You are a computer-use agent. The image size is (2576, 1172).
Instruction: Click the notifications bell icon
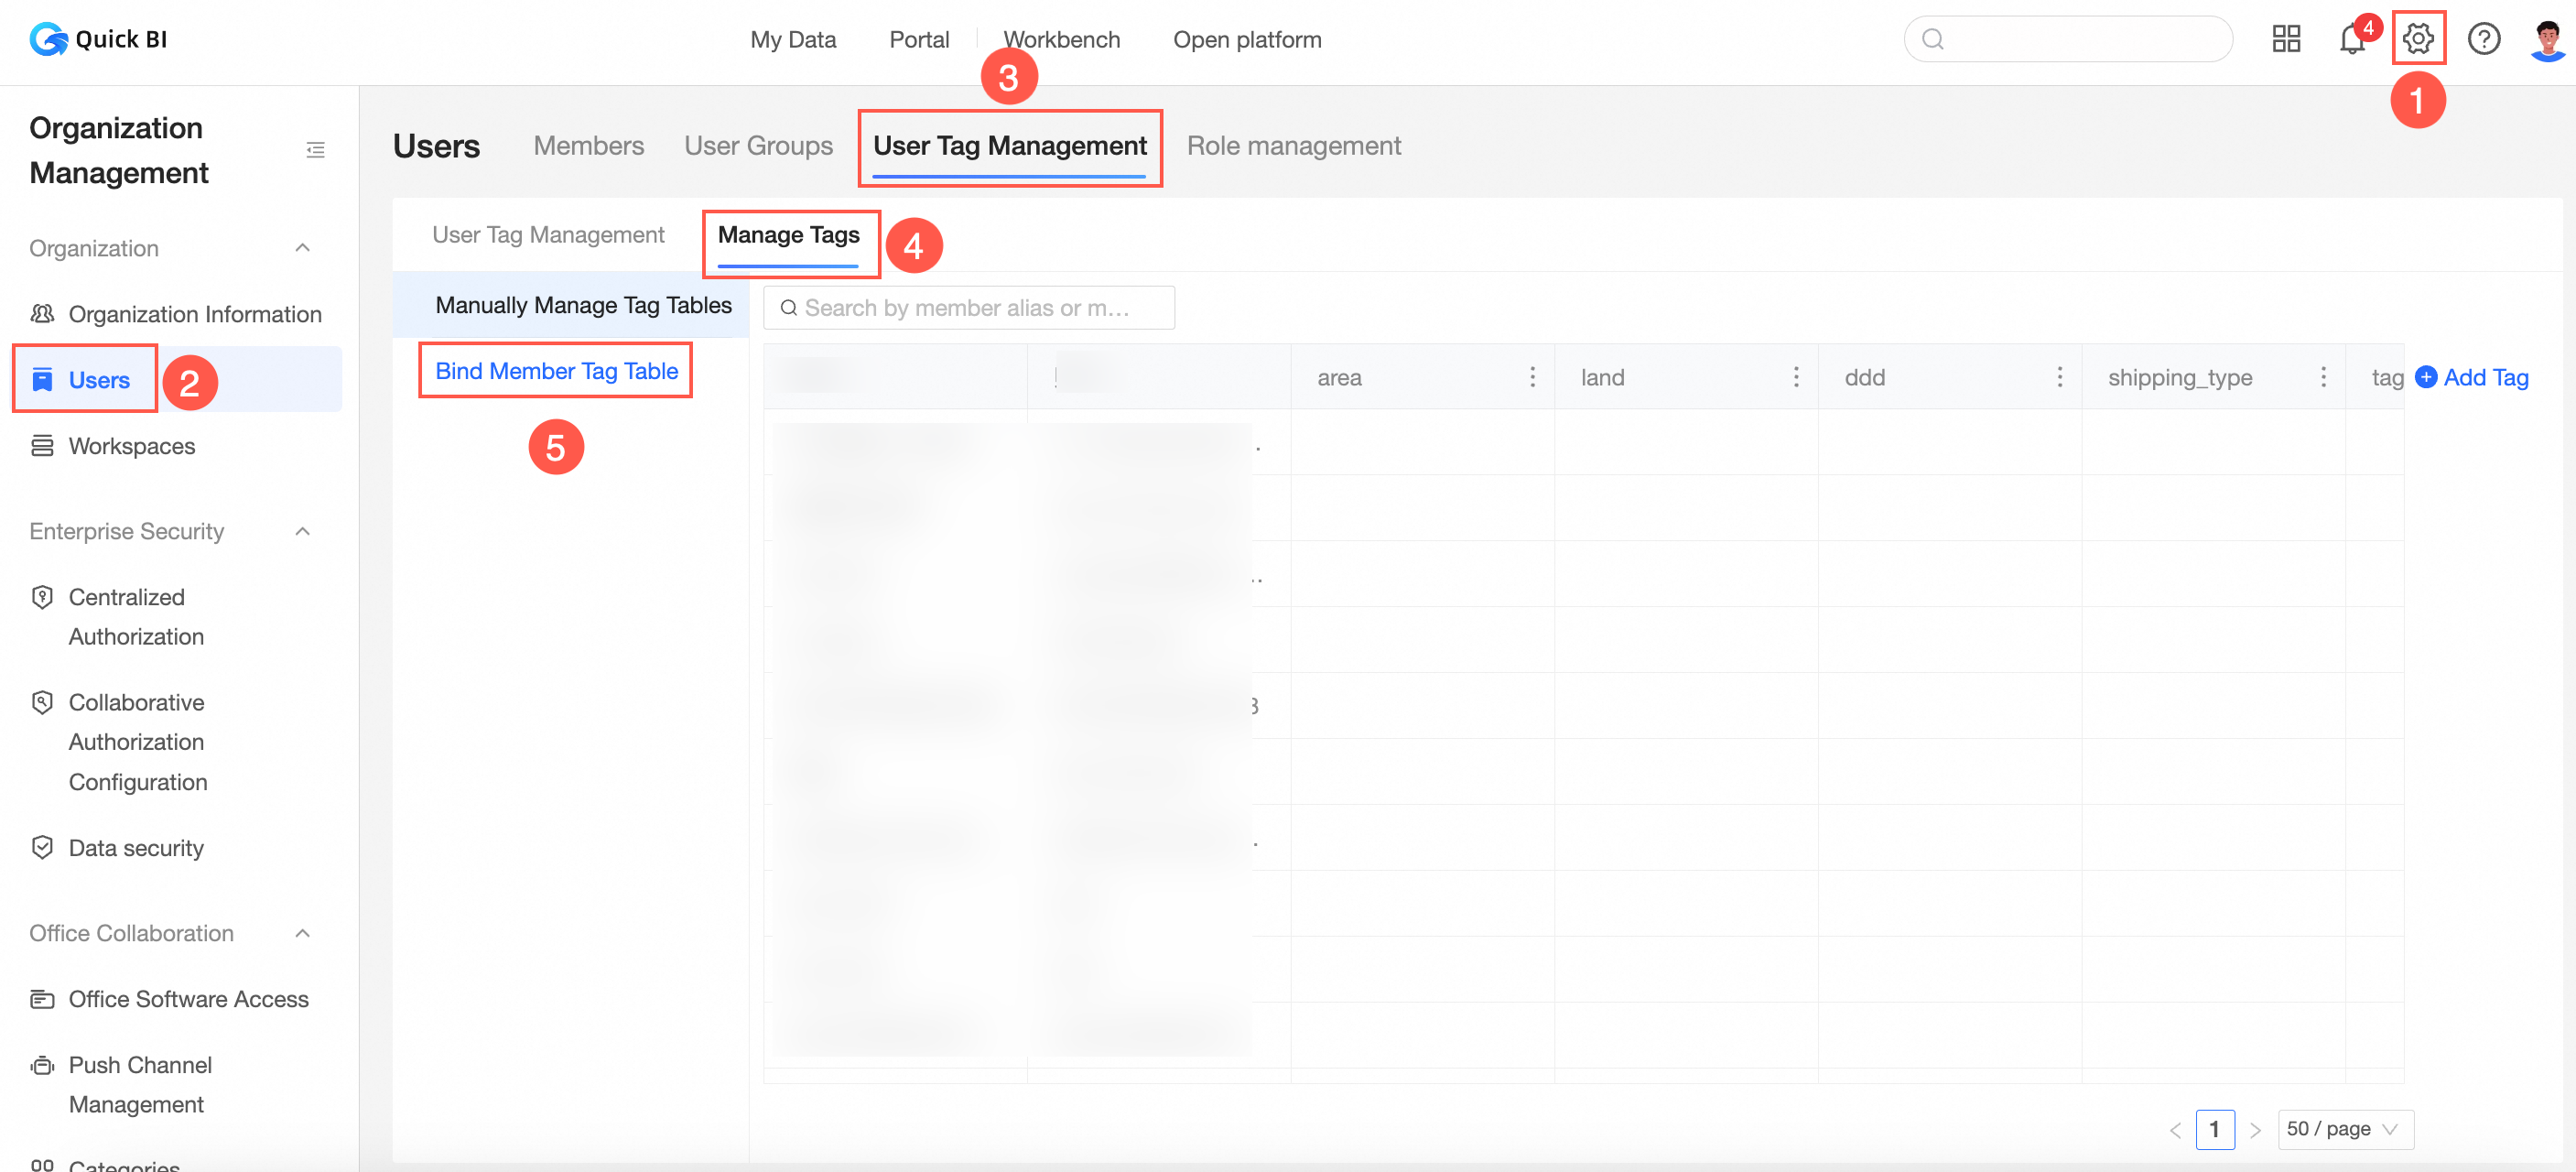pyautogui.click(x=2351, y=39)
